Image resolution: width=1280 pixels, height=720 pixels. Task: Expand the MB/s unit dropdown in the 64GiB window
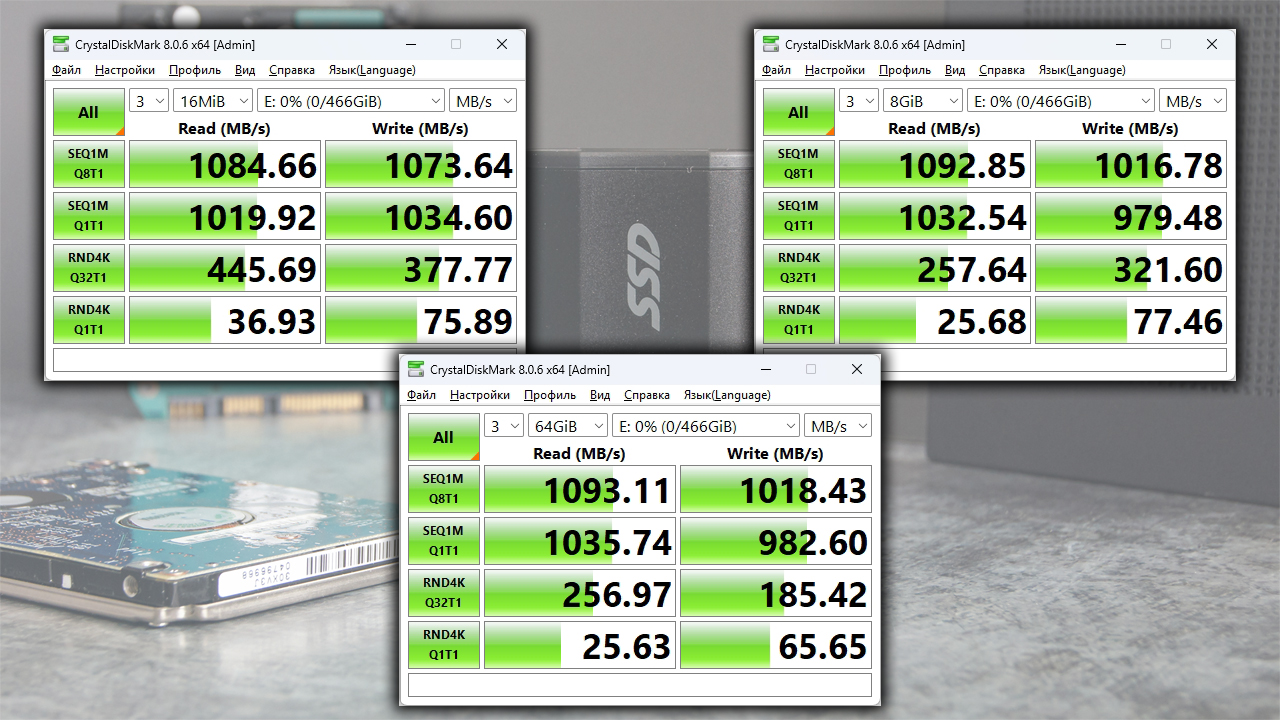click(x=838, y=426)
